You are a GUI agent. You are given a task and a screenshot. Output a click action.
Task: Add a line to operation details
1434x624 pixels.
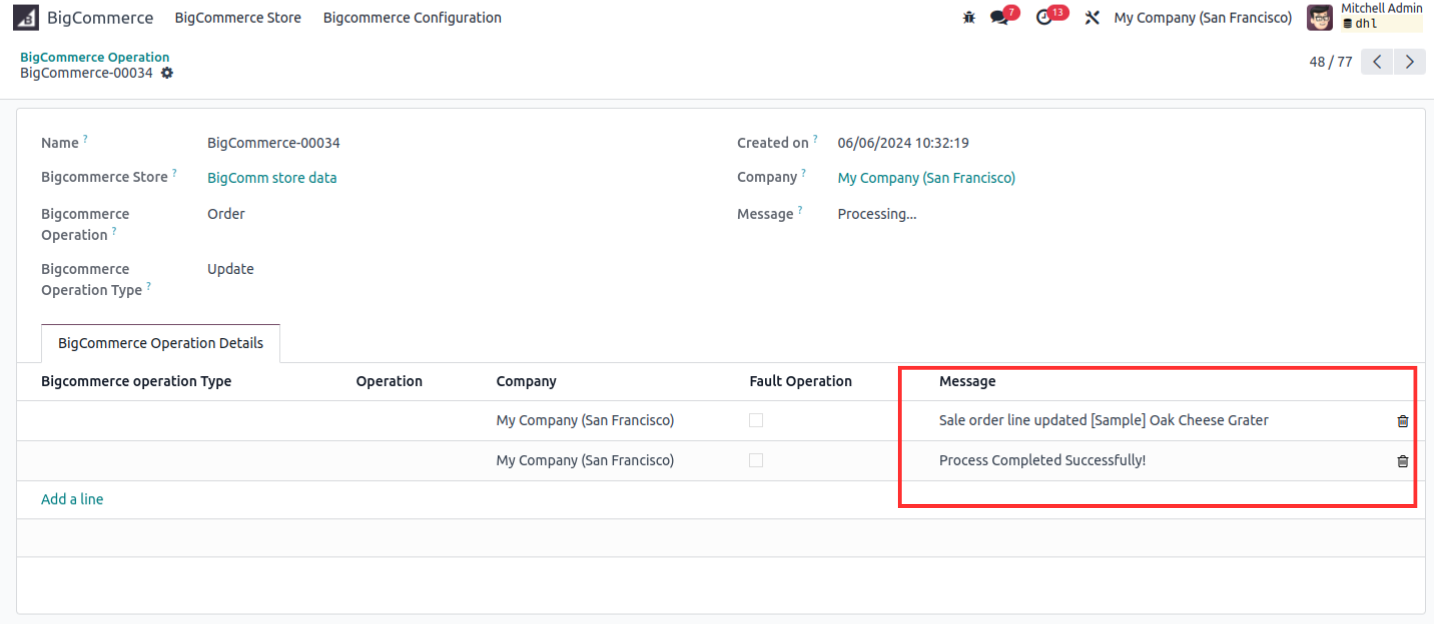pos(72,500)
